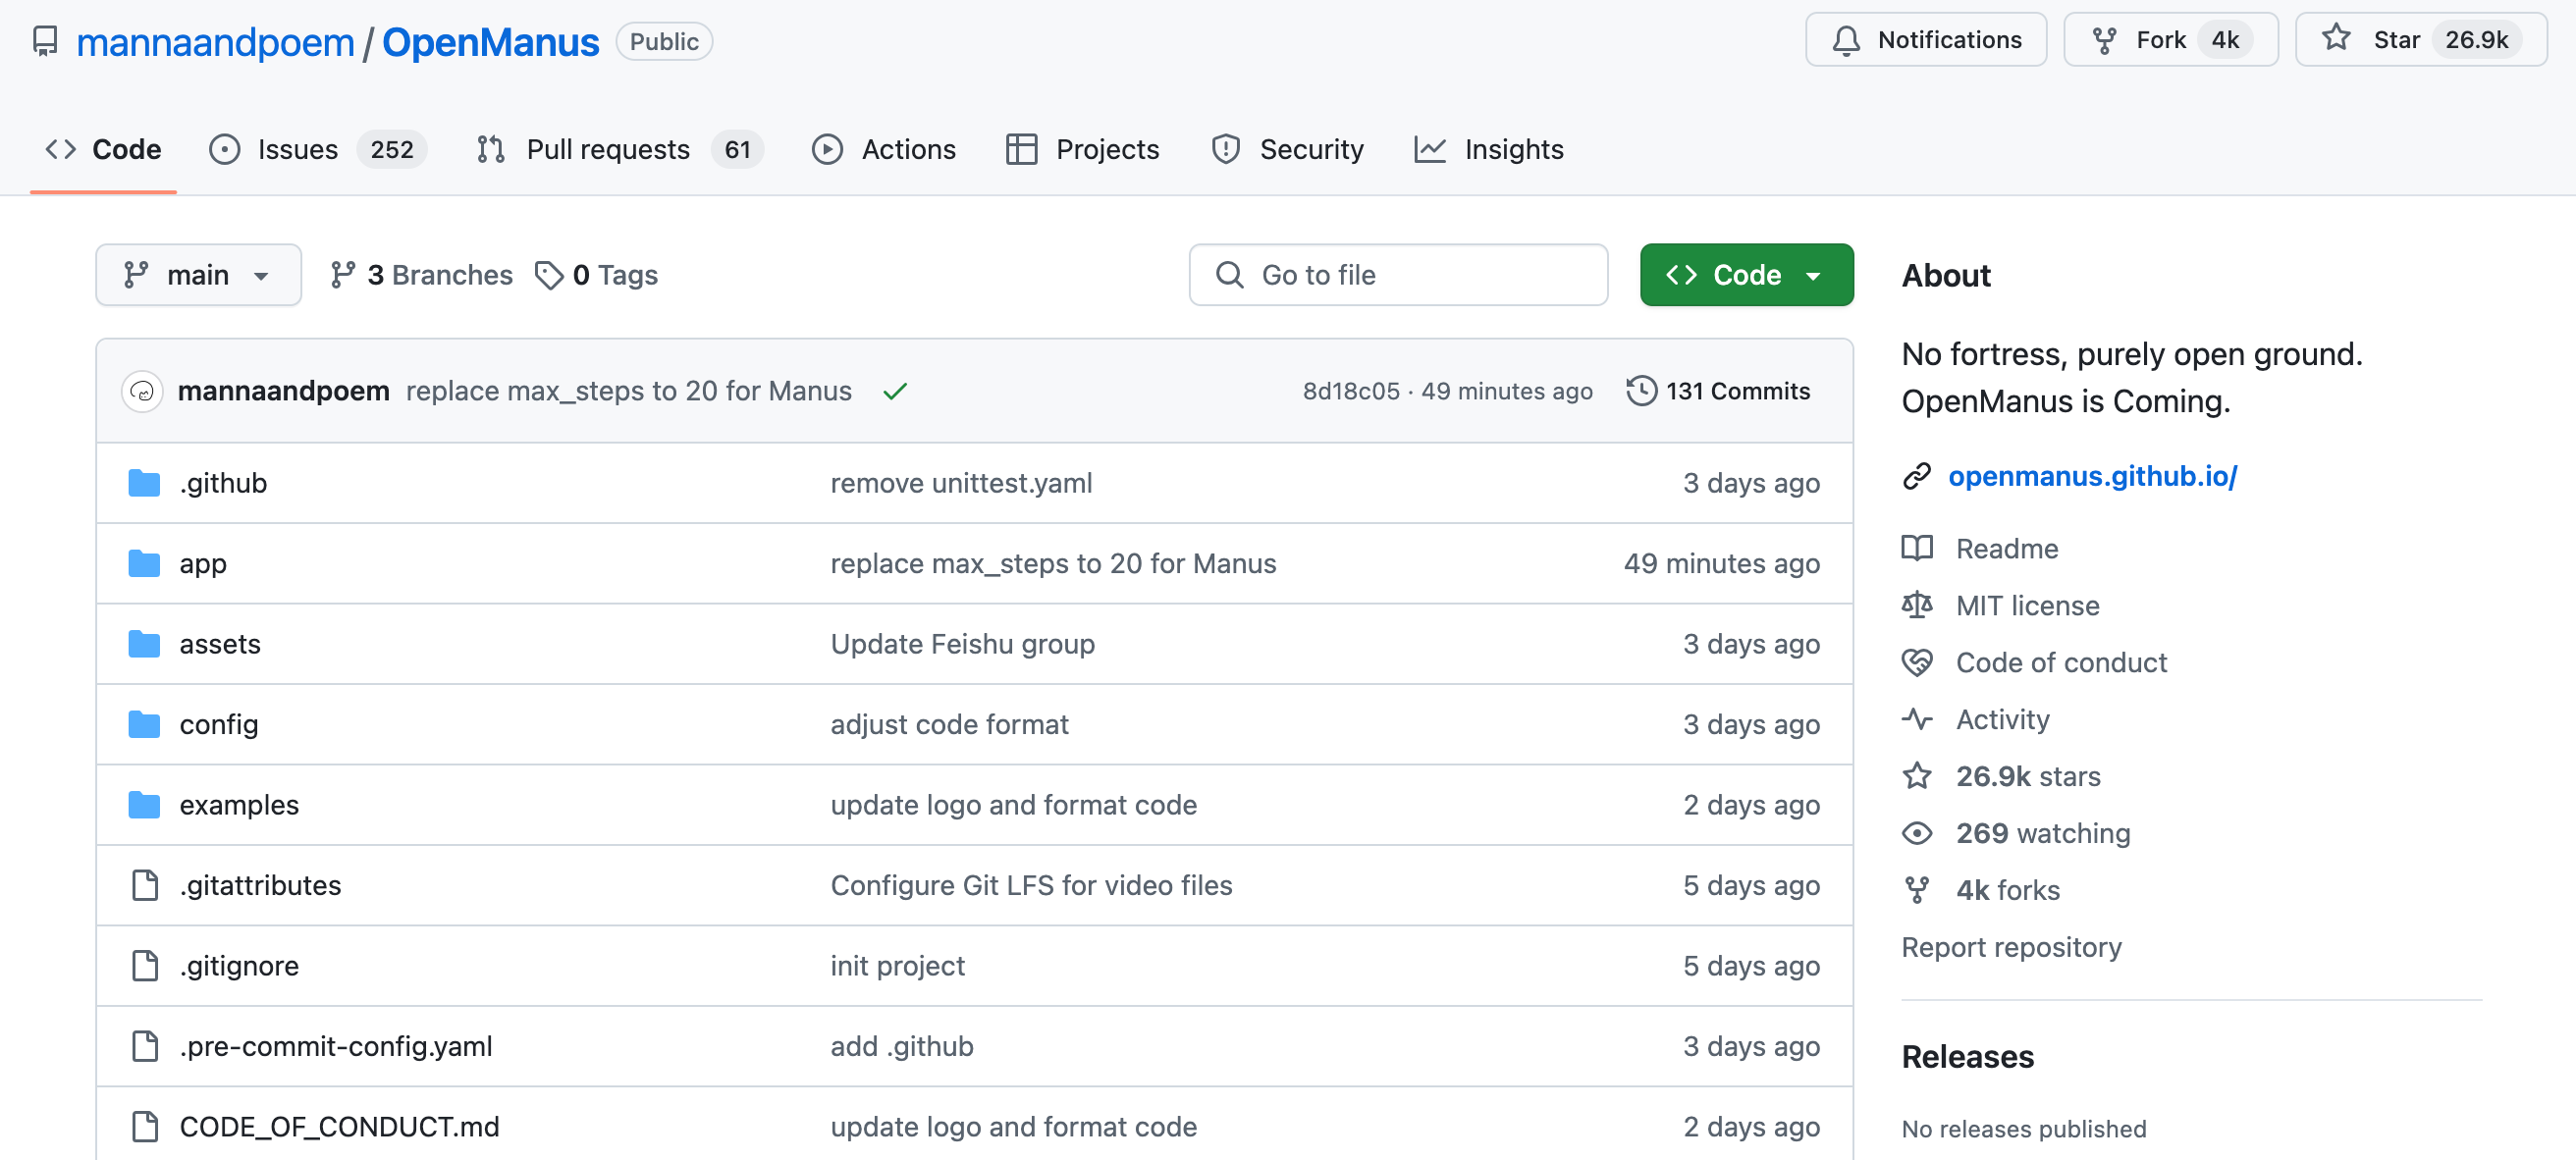The image size is (2576, 1160).
Task: Open the Pull requests tab
Action: (620, 149)
